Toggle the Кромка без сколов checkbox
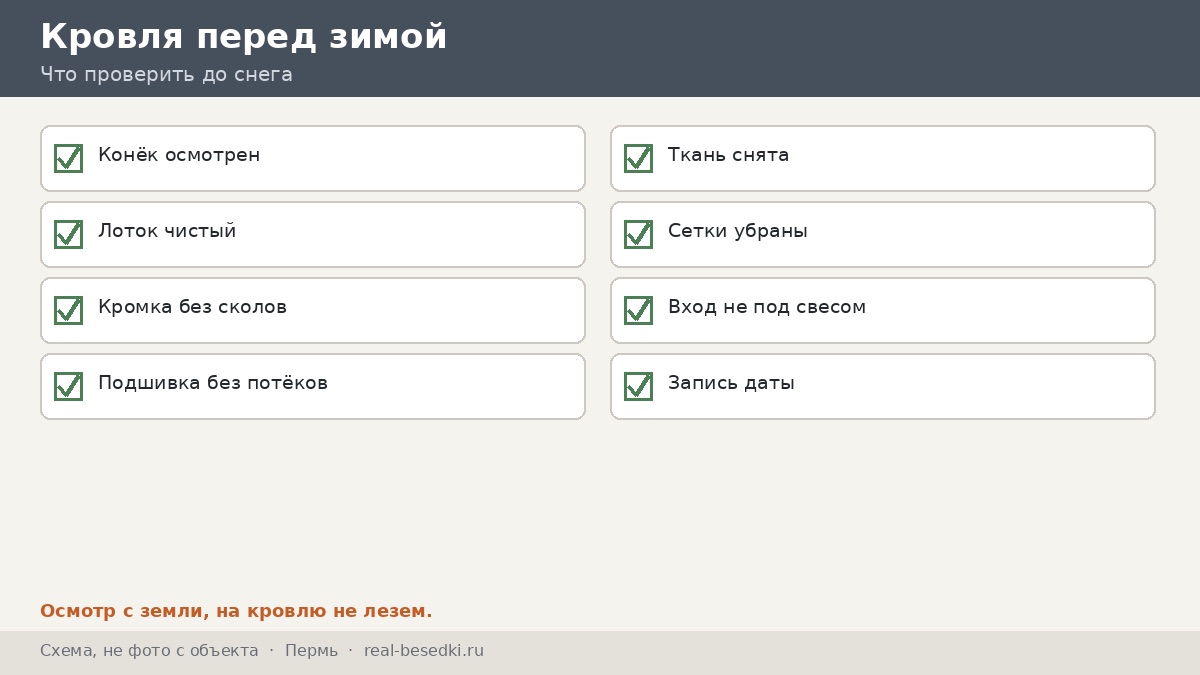This screenshot has width=1200, height=675. [68, 310]
